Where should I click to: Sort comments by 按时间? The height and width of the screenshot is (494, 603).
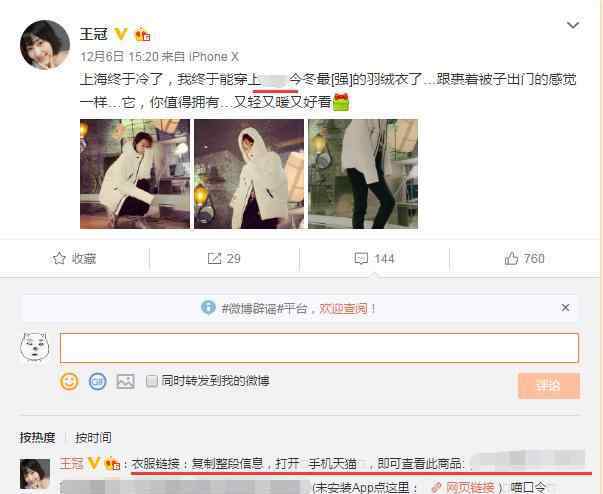(93, 437)
